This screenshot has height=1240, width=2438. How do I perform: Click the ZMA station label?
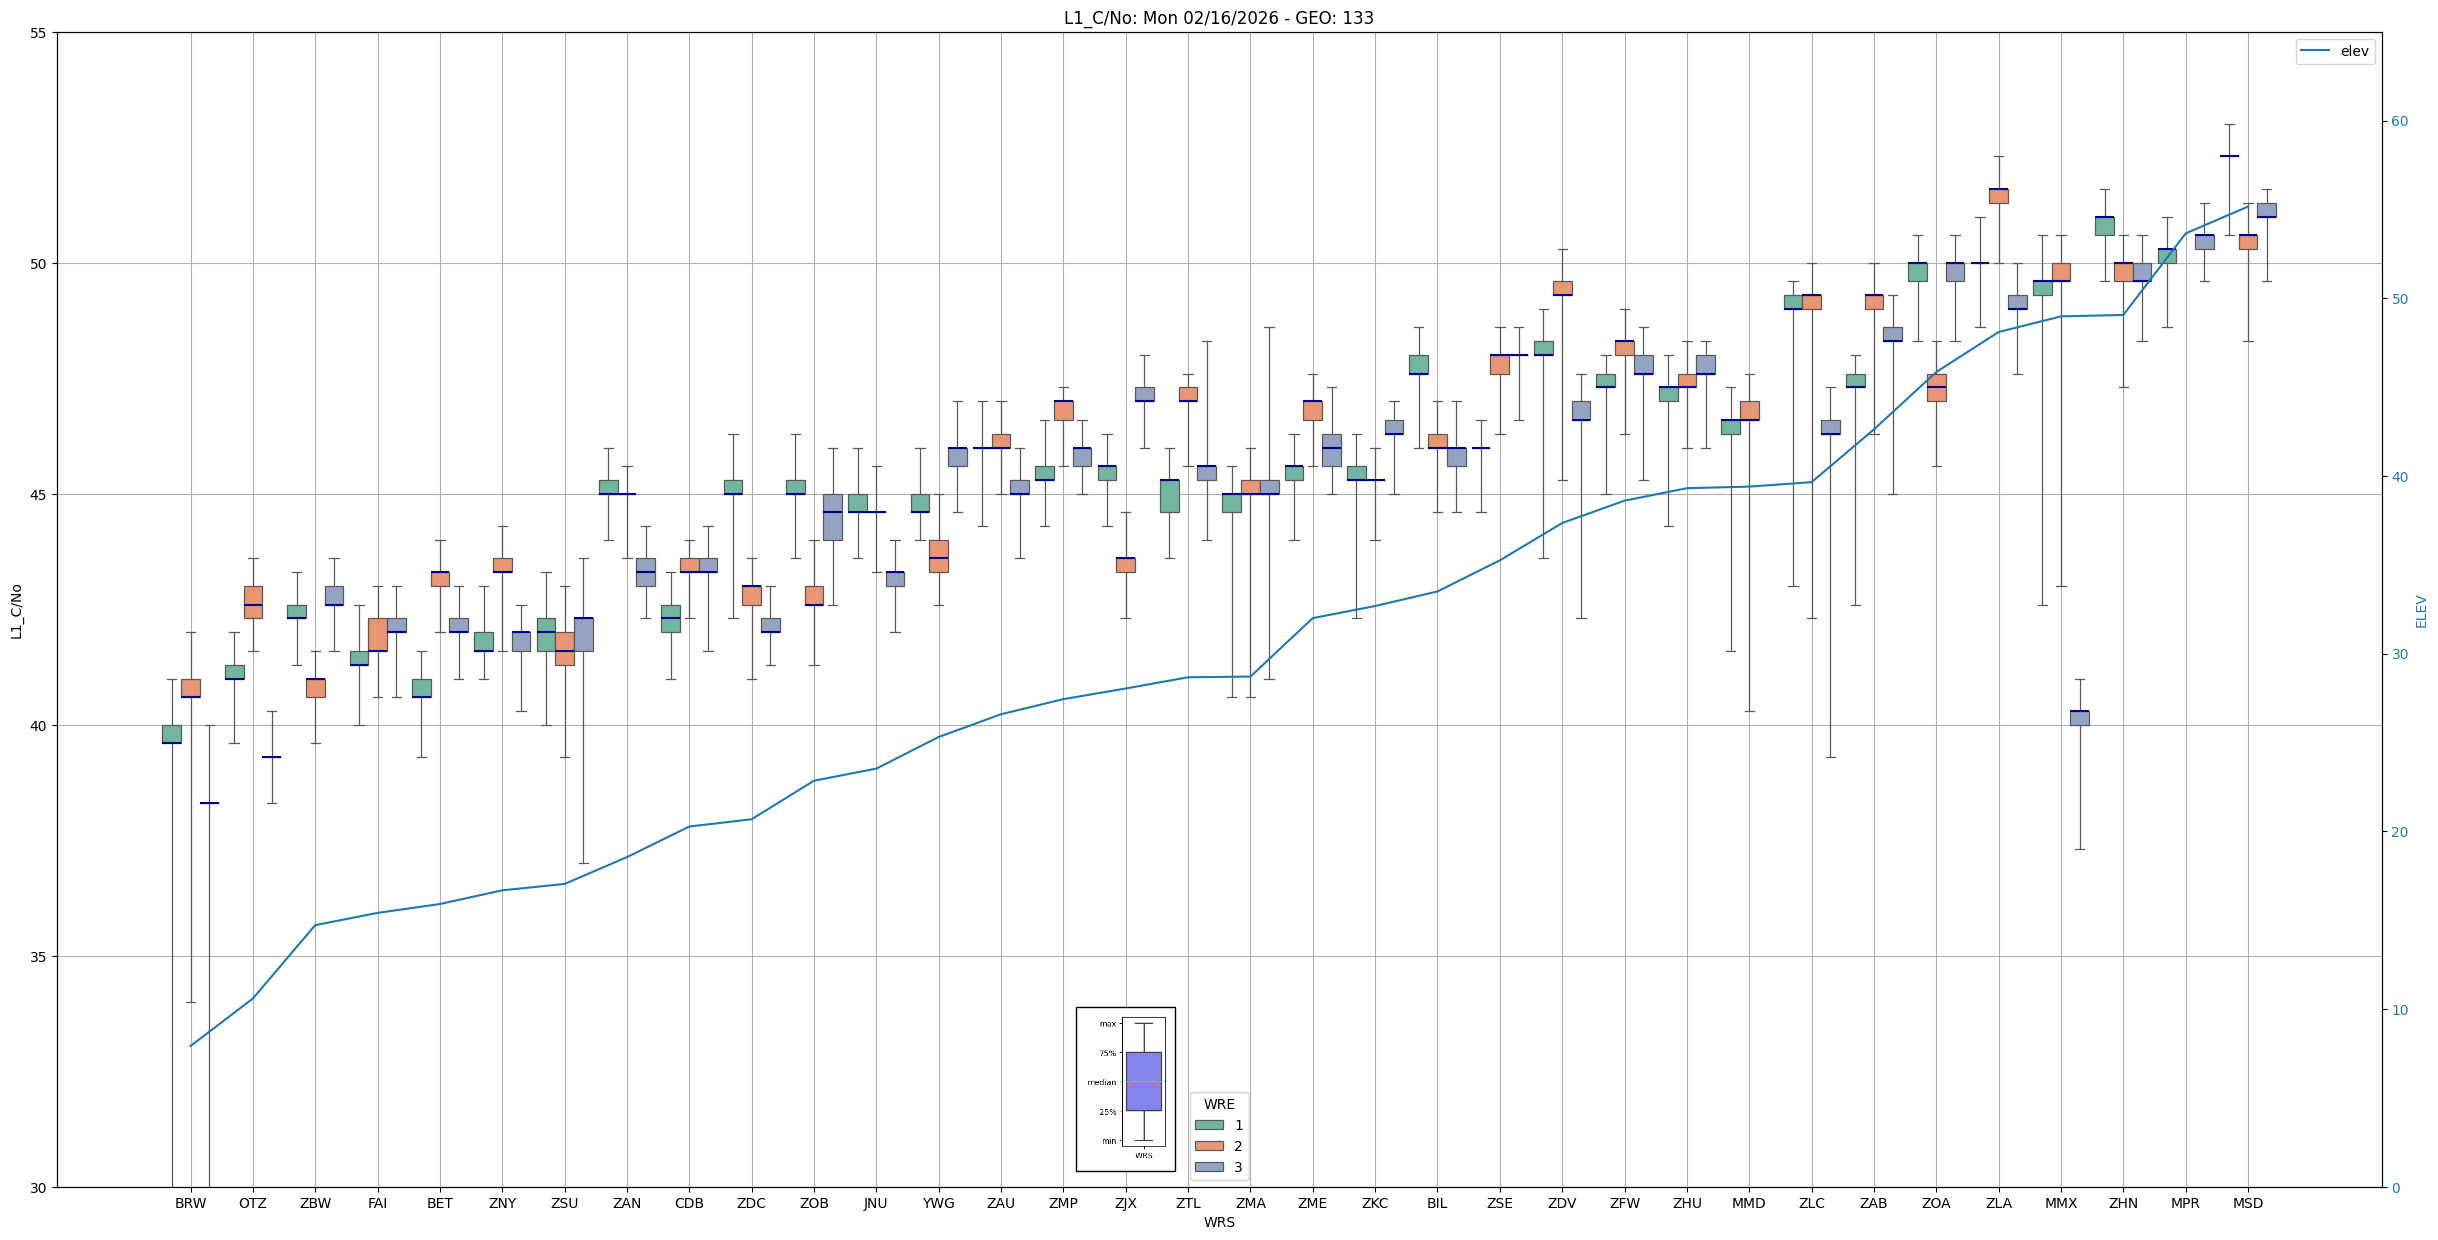(x=1250, y=1203)
